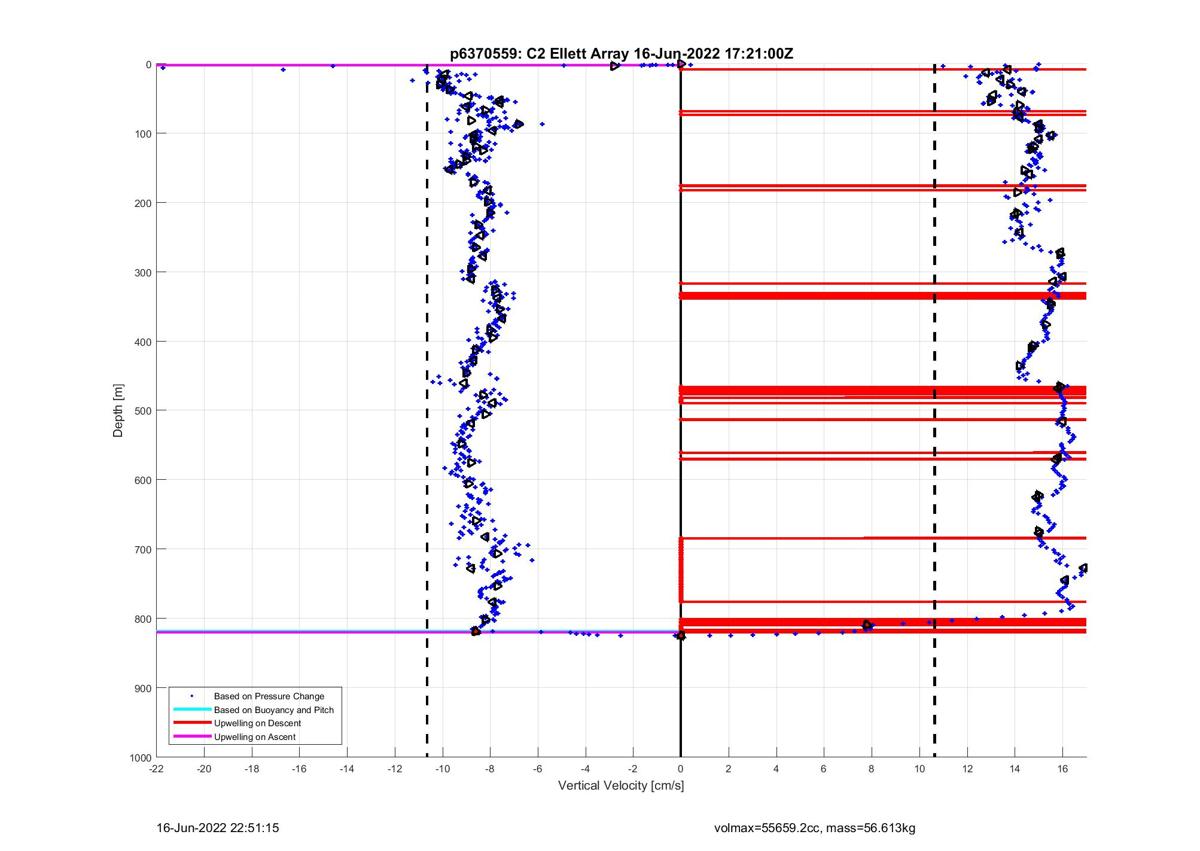Click the '800' depth tick label
Viewport: 1200px width, 851px height.
(142, 619)
